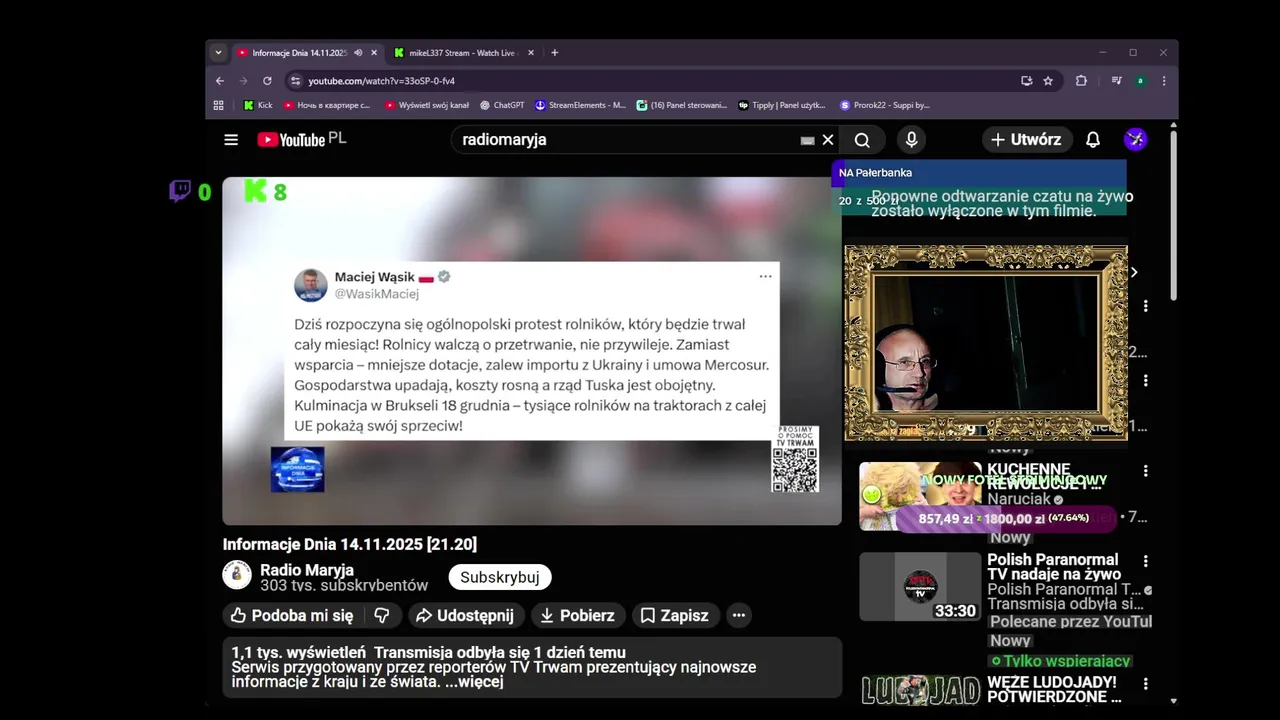Open a new browser tab
This screenshot has width=1280, height=720.
tap(555, 53)
